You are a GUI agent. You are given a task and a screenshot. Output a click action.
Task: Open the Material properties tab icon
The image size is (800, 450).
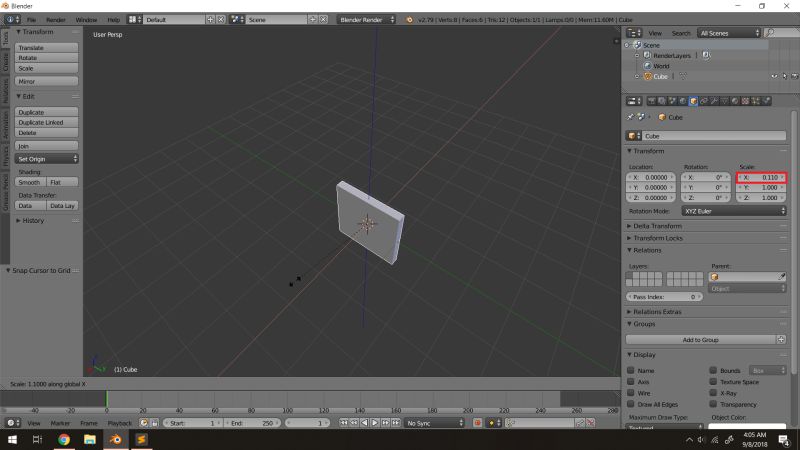coord(735,101)
